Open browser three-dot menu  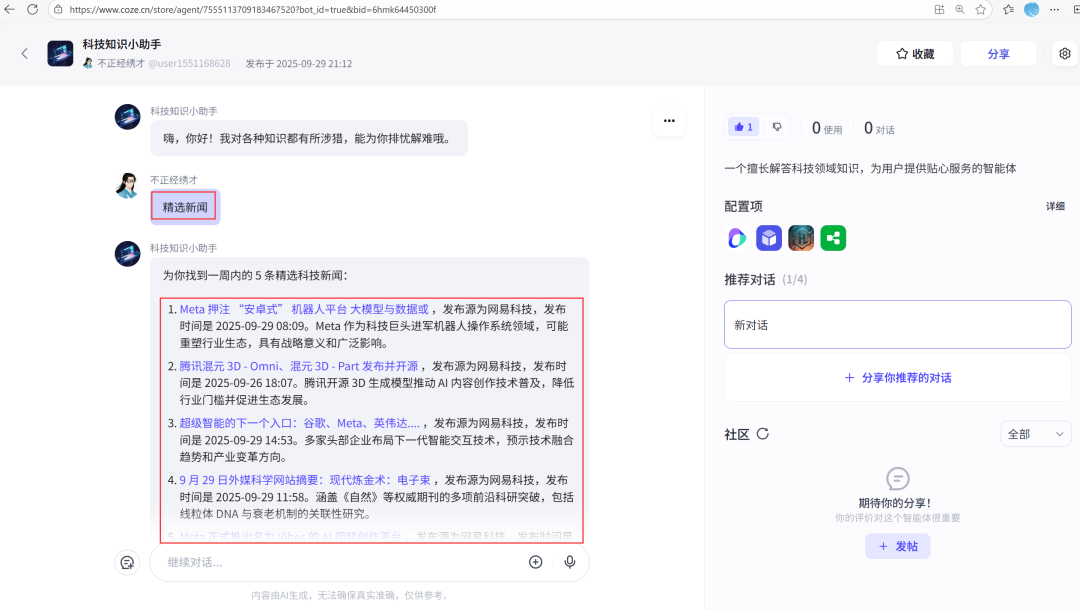(1055, 10)
